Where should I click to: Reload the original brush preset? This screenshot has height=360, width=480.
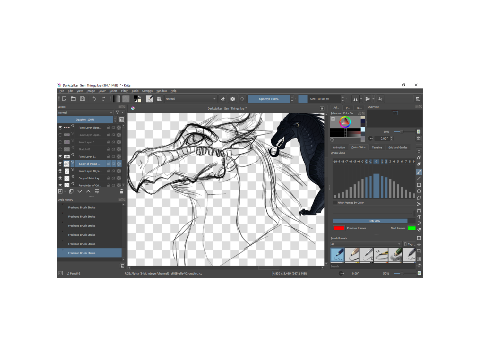point(242,99)
